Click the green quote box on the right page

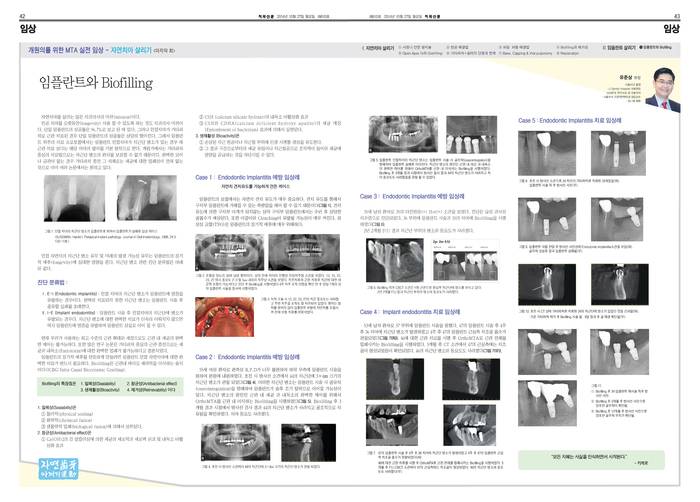pos(591,460)
